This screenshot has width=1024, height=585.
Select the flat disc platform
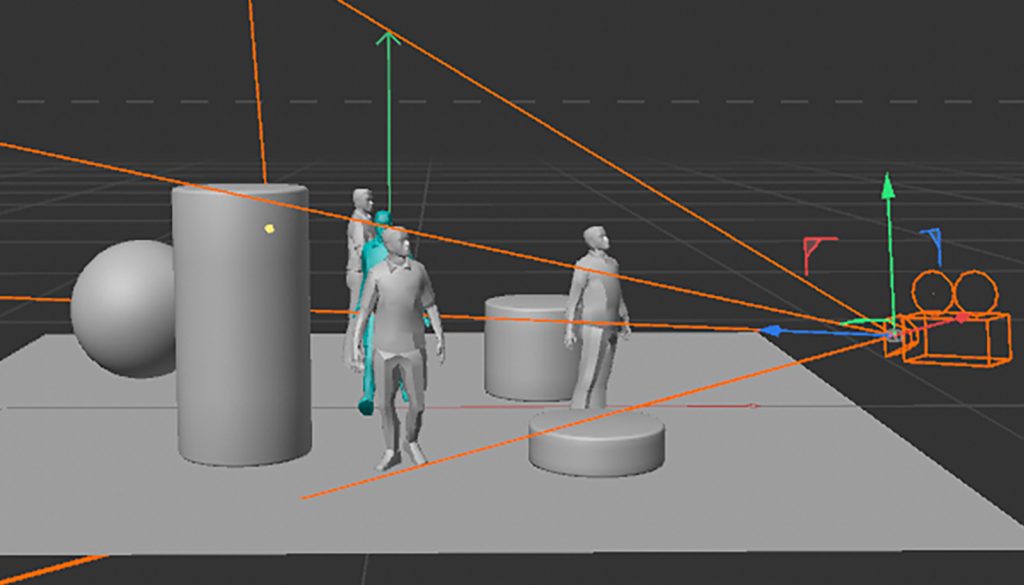pos(596,442)
